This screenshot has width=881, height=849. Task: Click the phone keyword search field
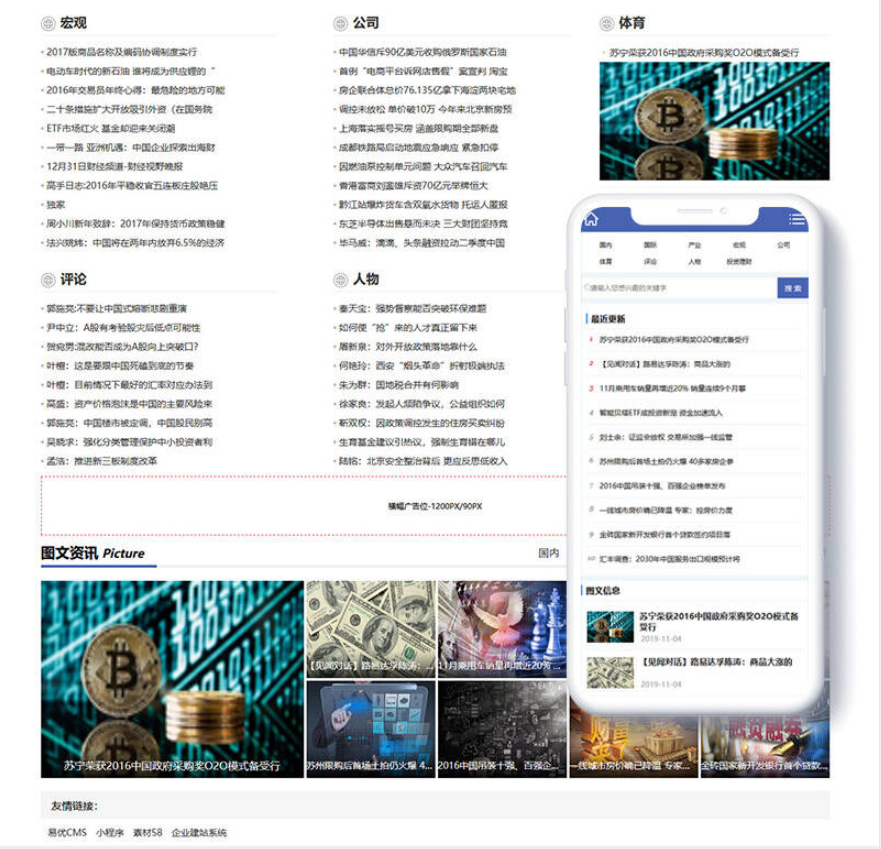[x=680, y=288]
